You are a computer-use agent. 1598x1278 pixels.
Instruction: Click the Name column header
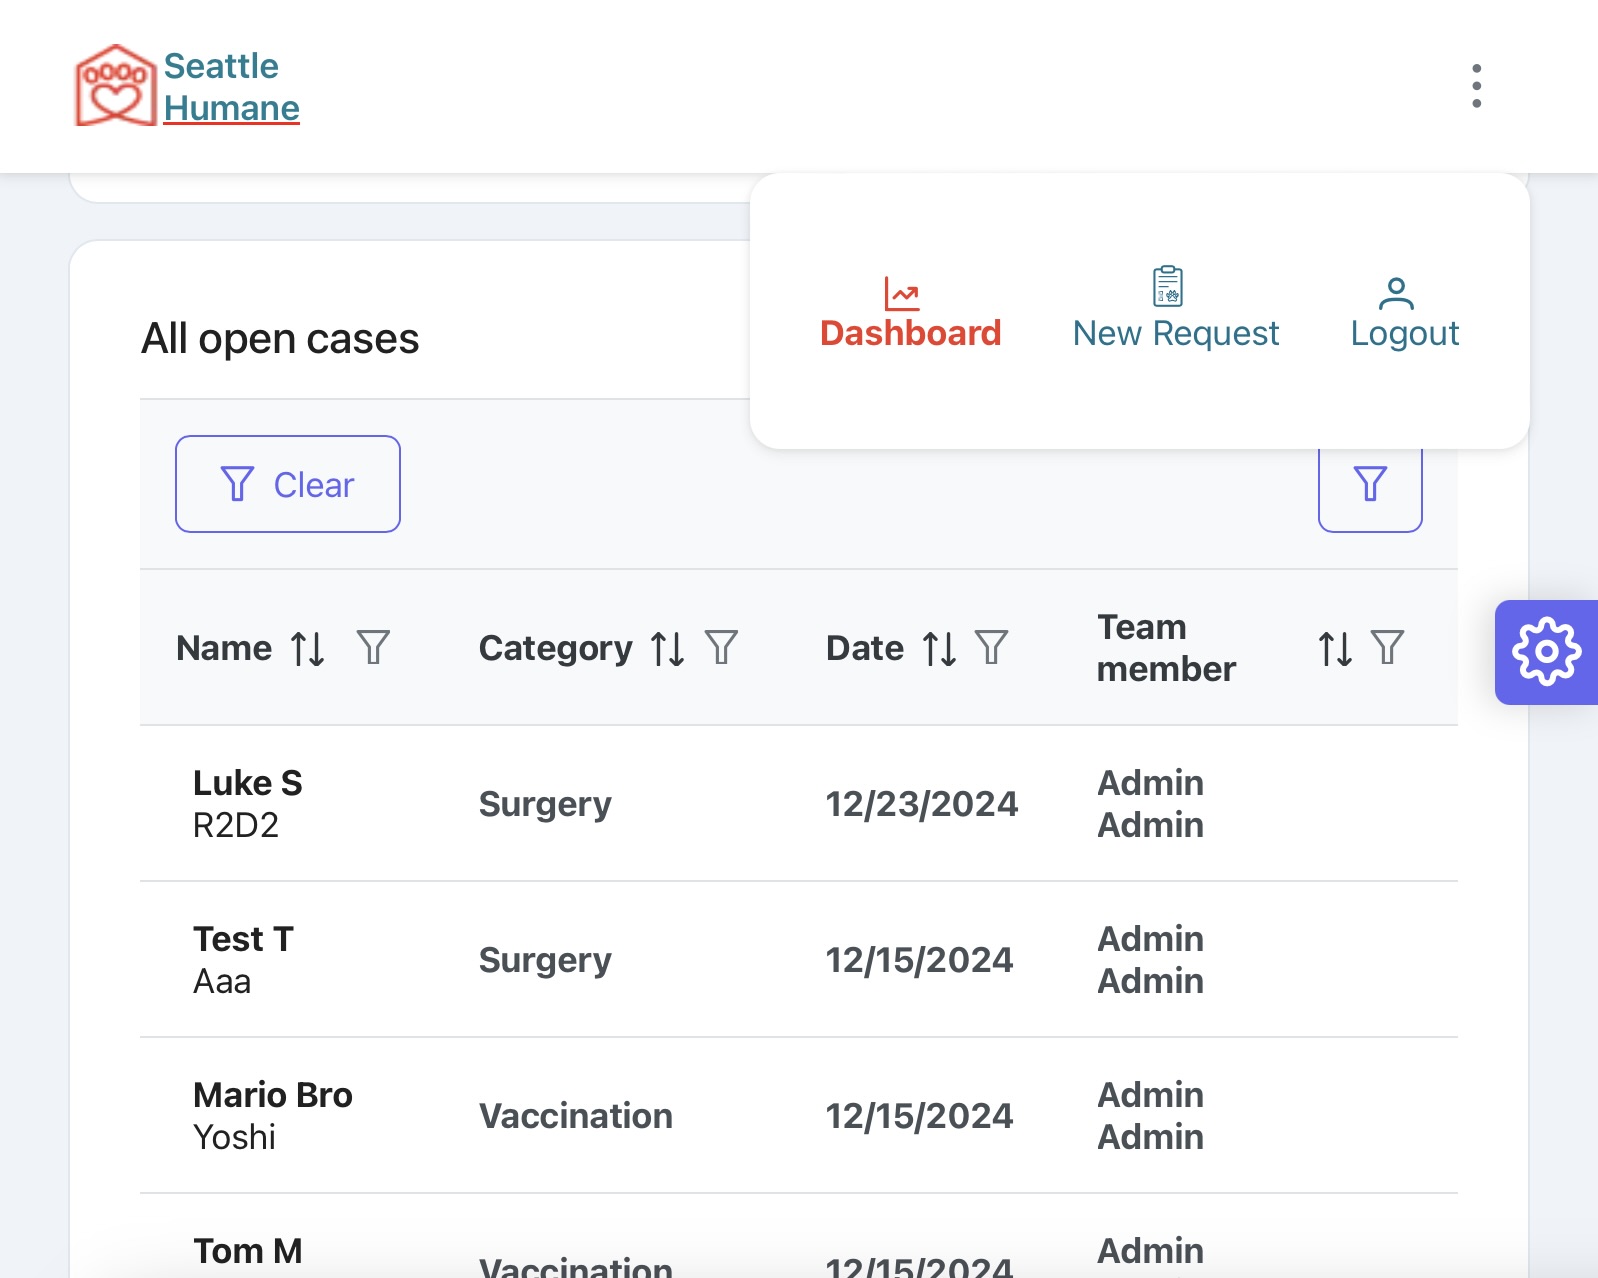224,648
